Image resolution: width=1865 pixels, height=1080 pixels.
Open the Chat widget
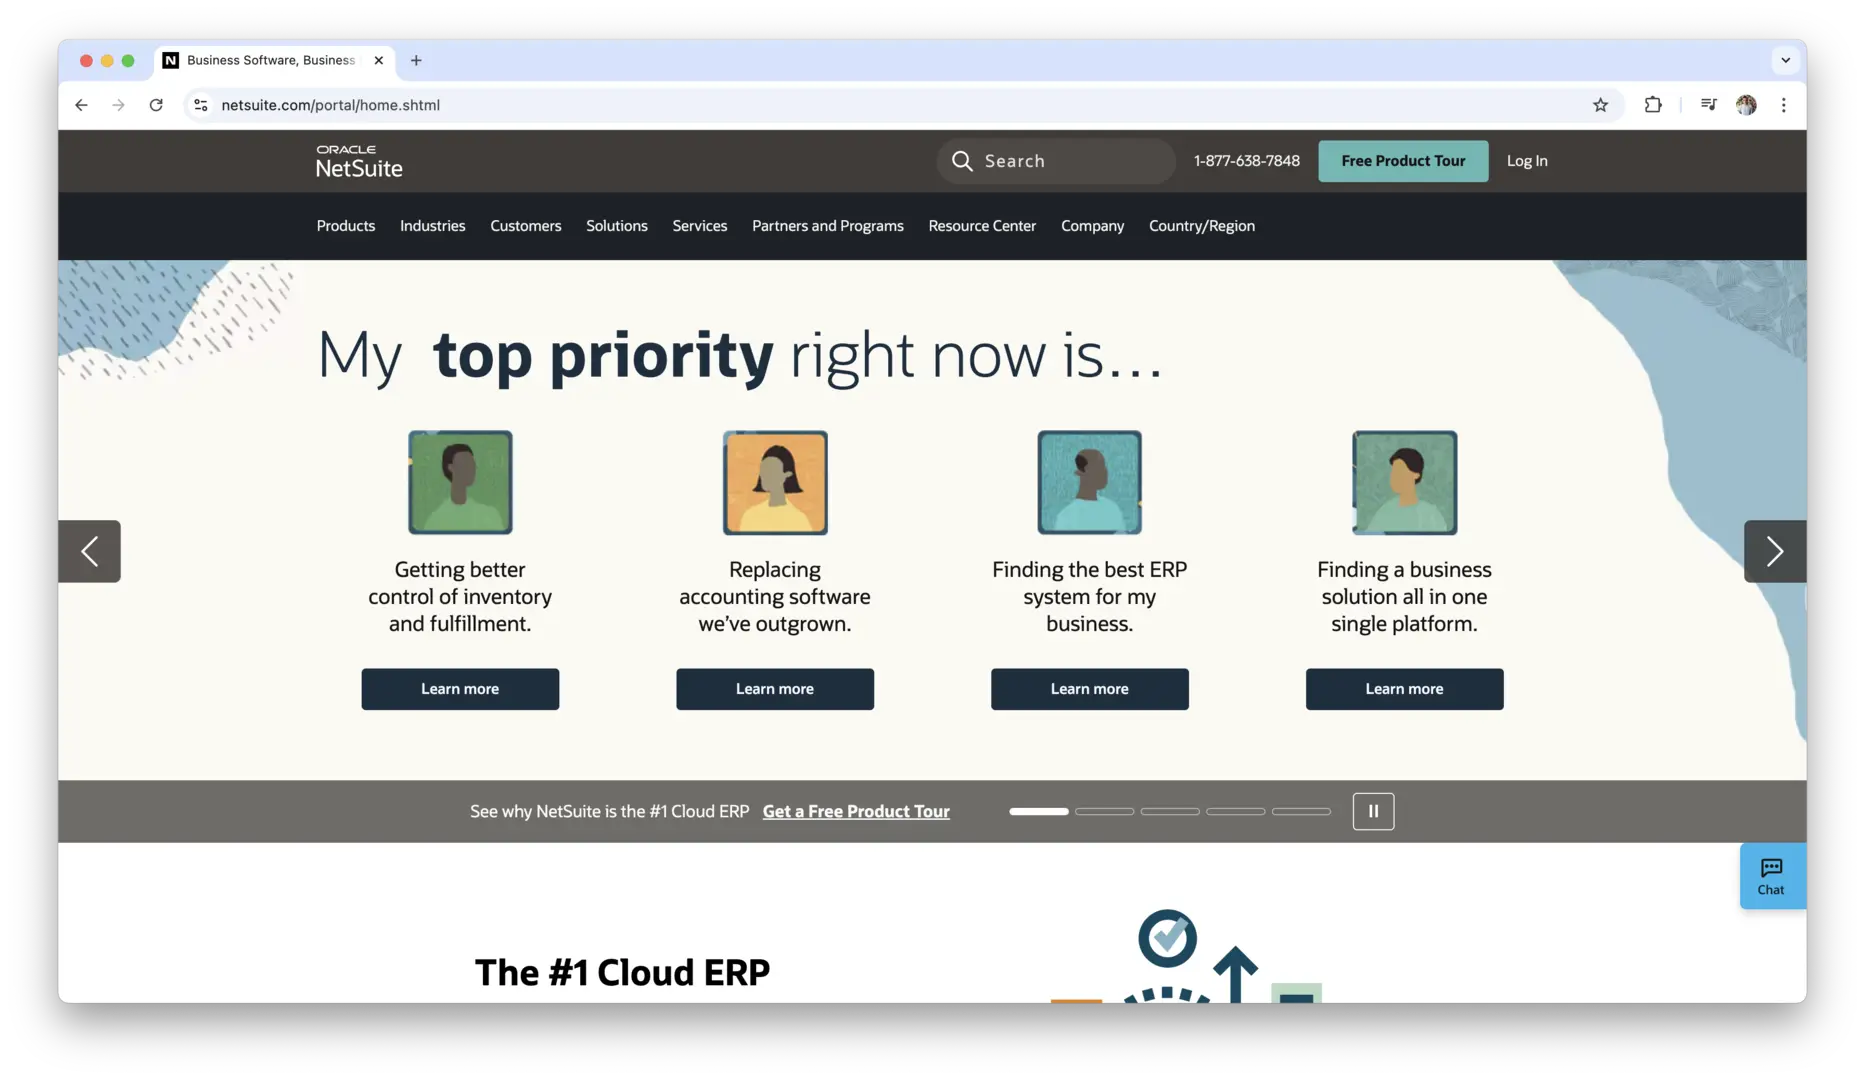[1772, 876]
